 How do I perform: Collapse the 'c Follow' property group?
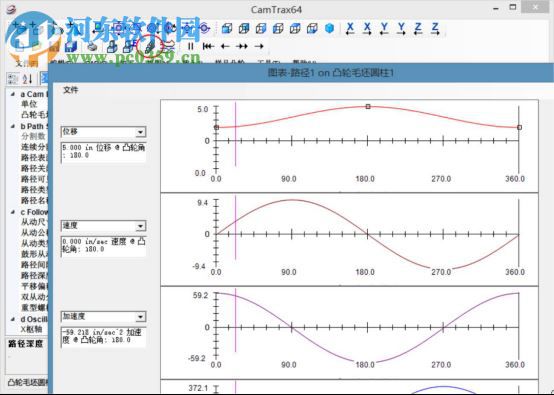13,212
